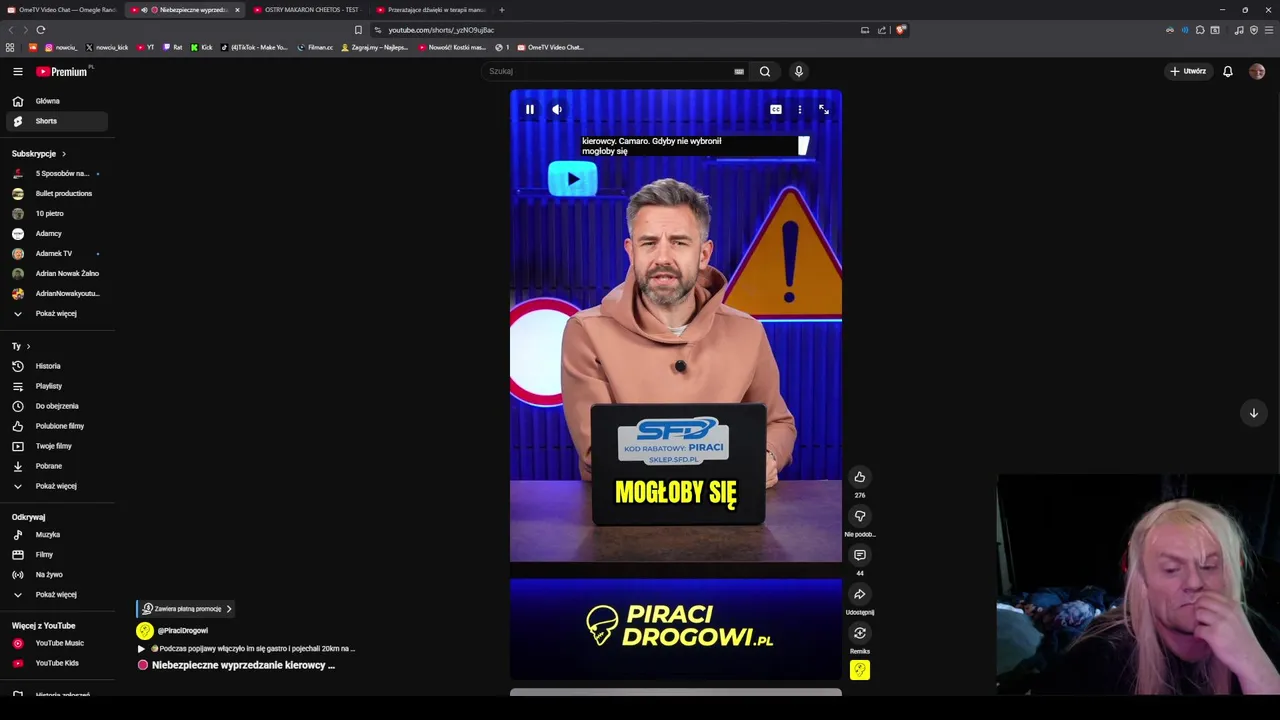Open the browser hamburger main menu
Screen dimensions: 1280x720
coord(1270,30)
